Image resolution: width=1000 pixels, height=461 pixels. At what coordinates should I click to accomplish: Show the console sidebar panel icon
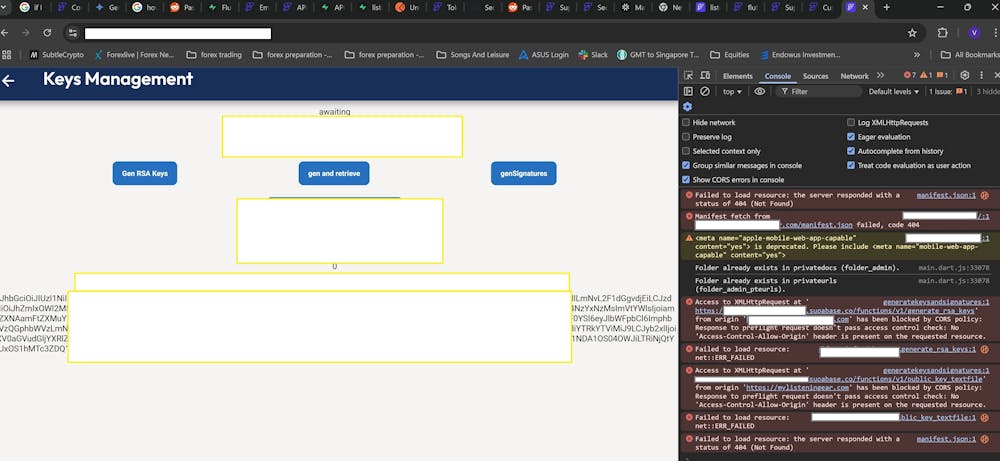[689, 91]
